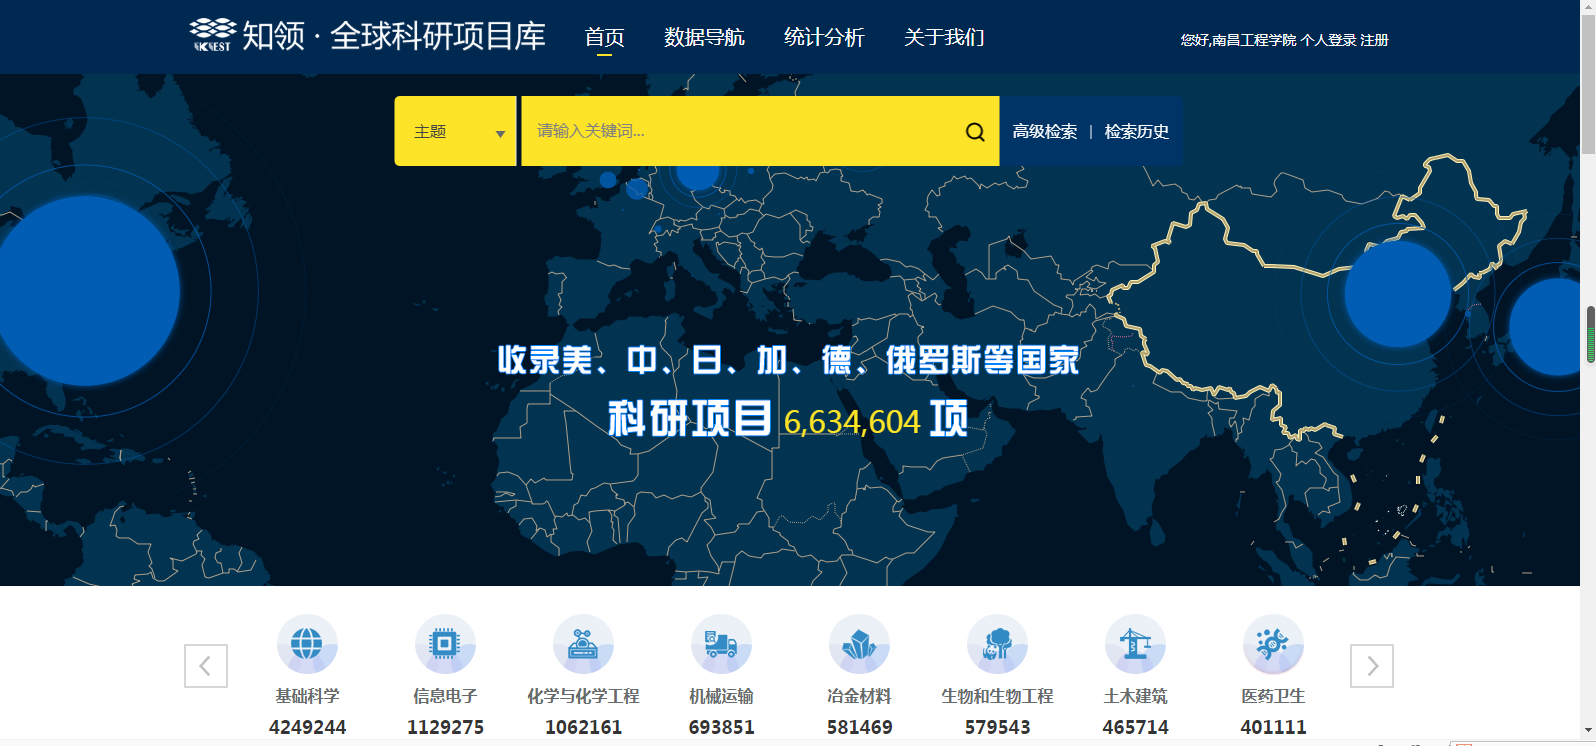Open the 统计分析 menu item
The width and height of the screenshot is (1596, 746).
pos(824,37)
